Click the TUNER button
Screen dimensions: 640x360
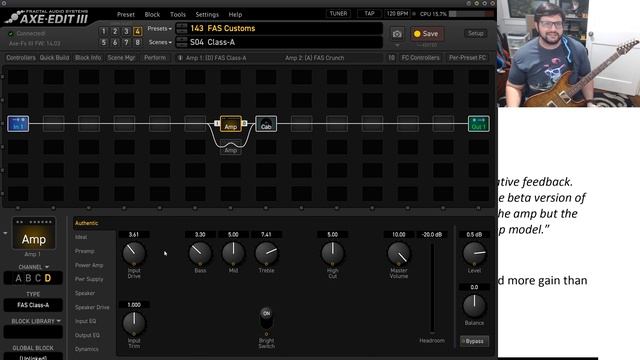pos(338,13)
